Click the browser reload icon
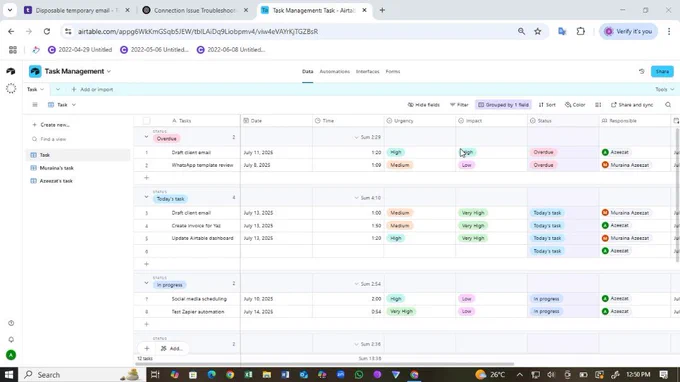The width and height of the screenshot is (680, 382). (47, 31)
